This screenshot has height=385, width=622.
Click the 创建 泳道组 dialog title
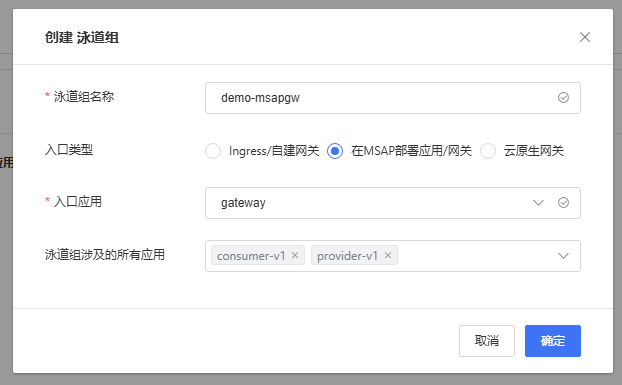click(82, 38)
